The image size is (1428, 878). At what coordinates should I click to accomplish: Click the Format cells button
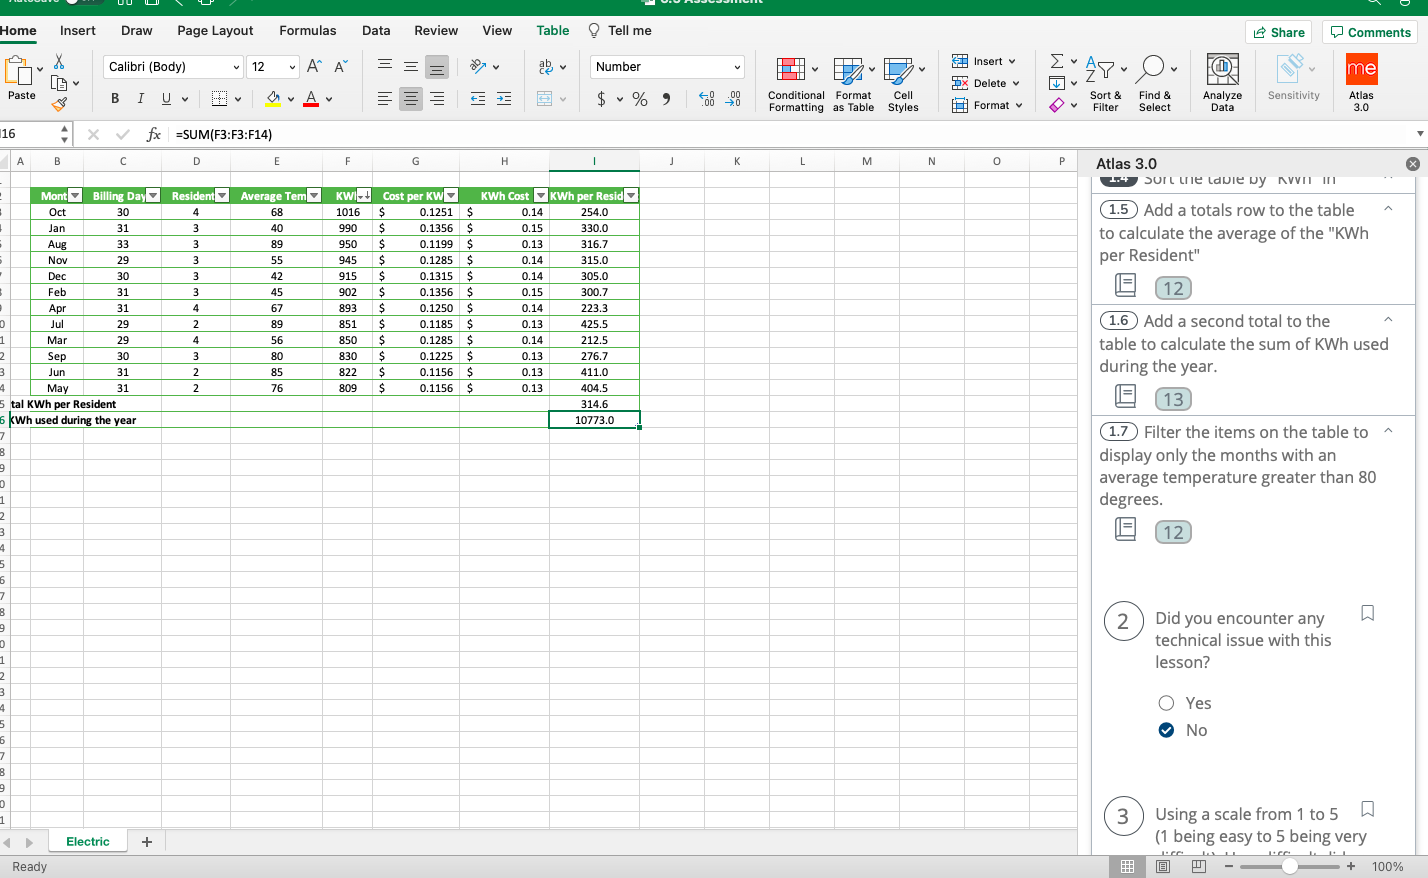(987, 105)
